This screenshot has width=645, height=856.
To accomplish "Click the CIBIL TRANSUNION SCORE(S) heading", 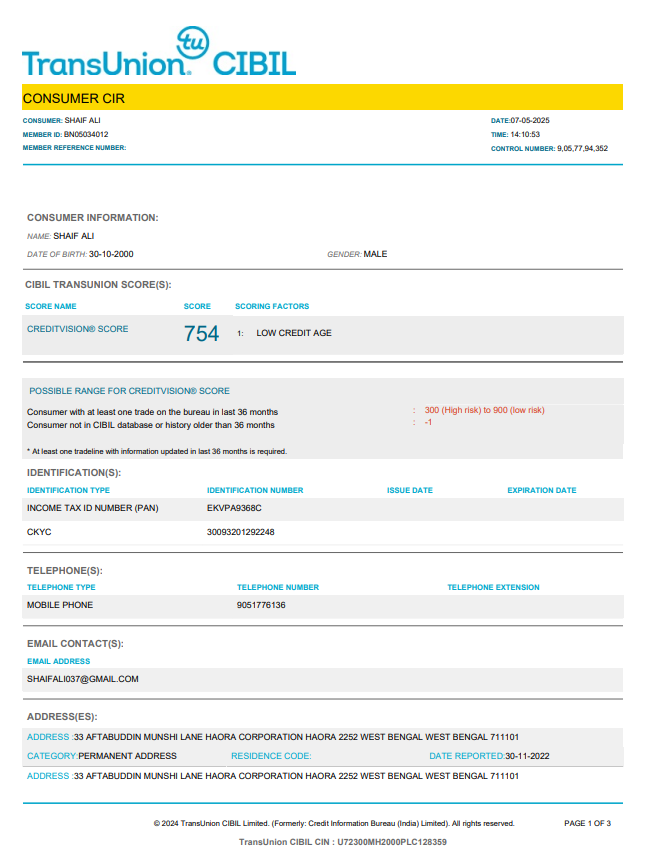I will (98, 285).
